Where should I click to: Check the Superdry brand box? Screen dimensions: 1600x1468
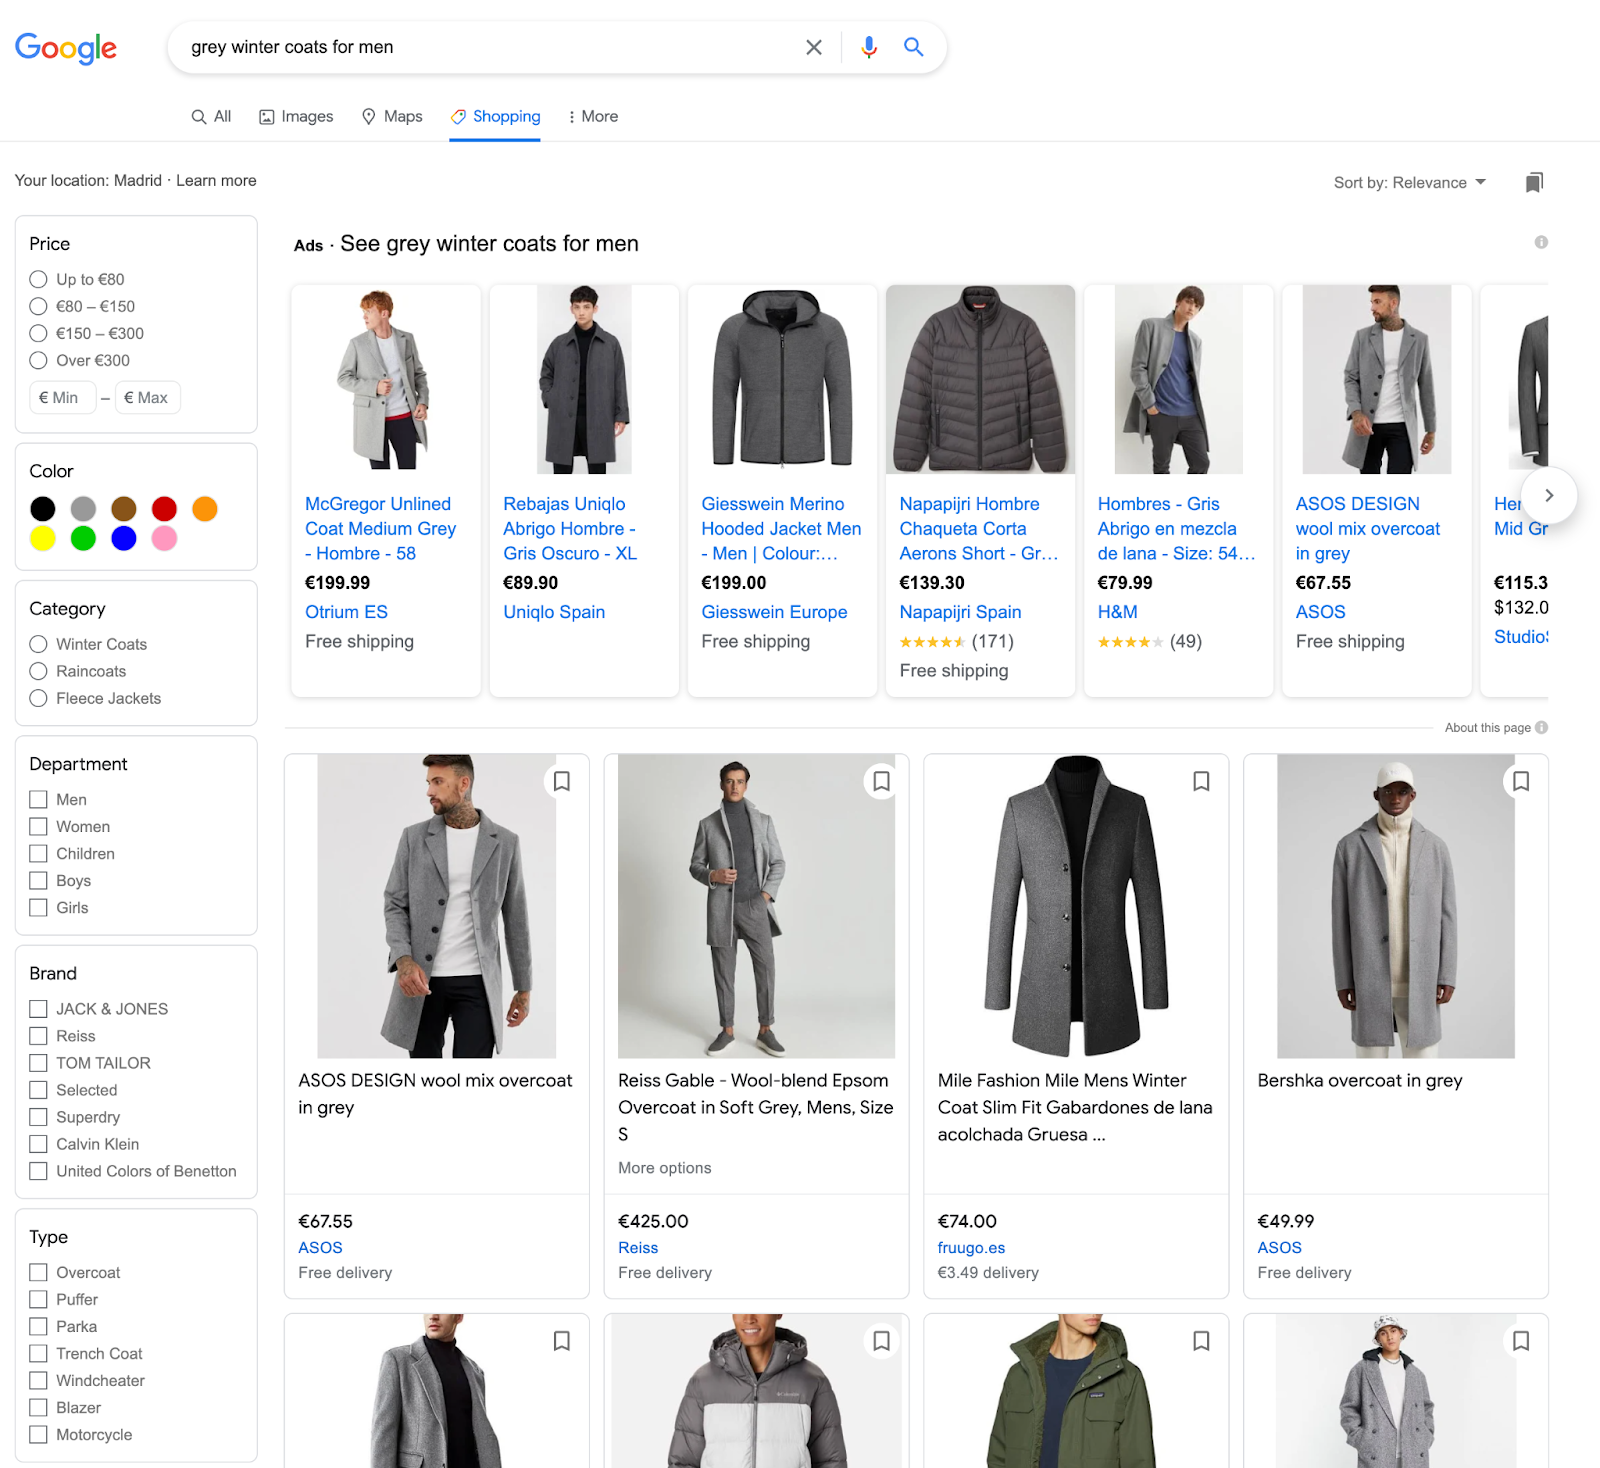[x=39, y=1117]
